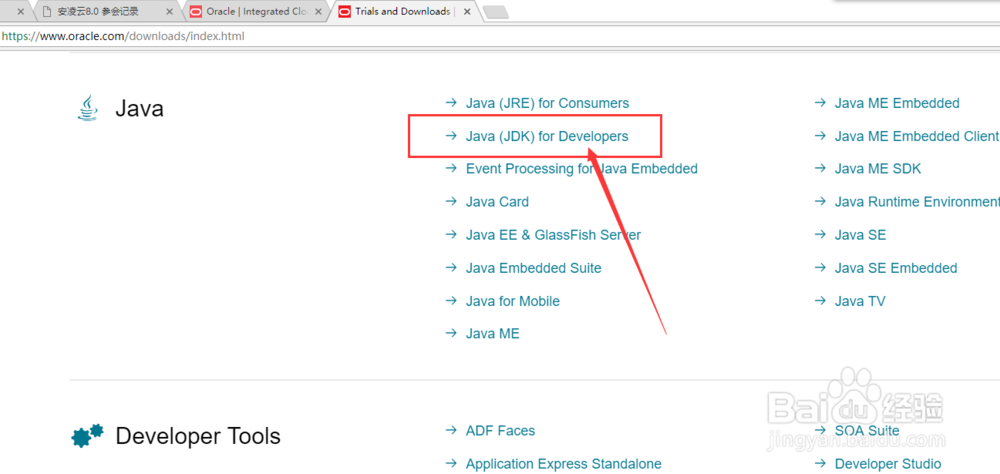Screen dimensions: 1000x474
Task: Click arrow icon before ADF Faces
Action: (451, 431)
